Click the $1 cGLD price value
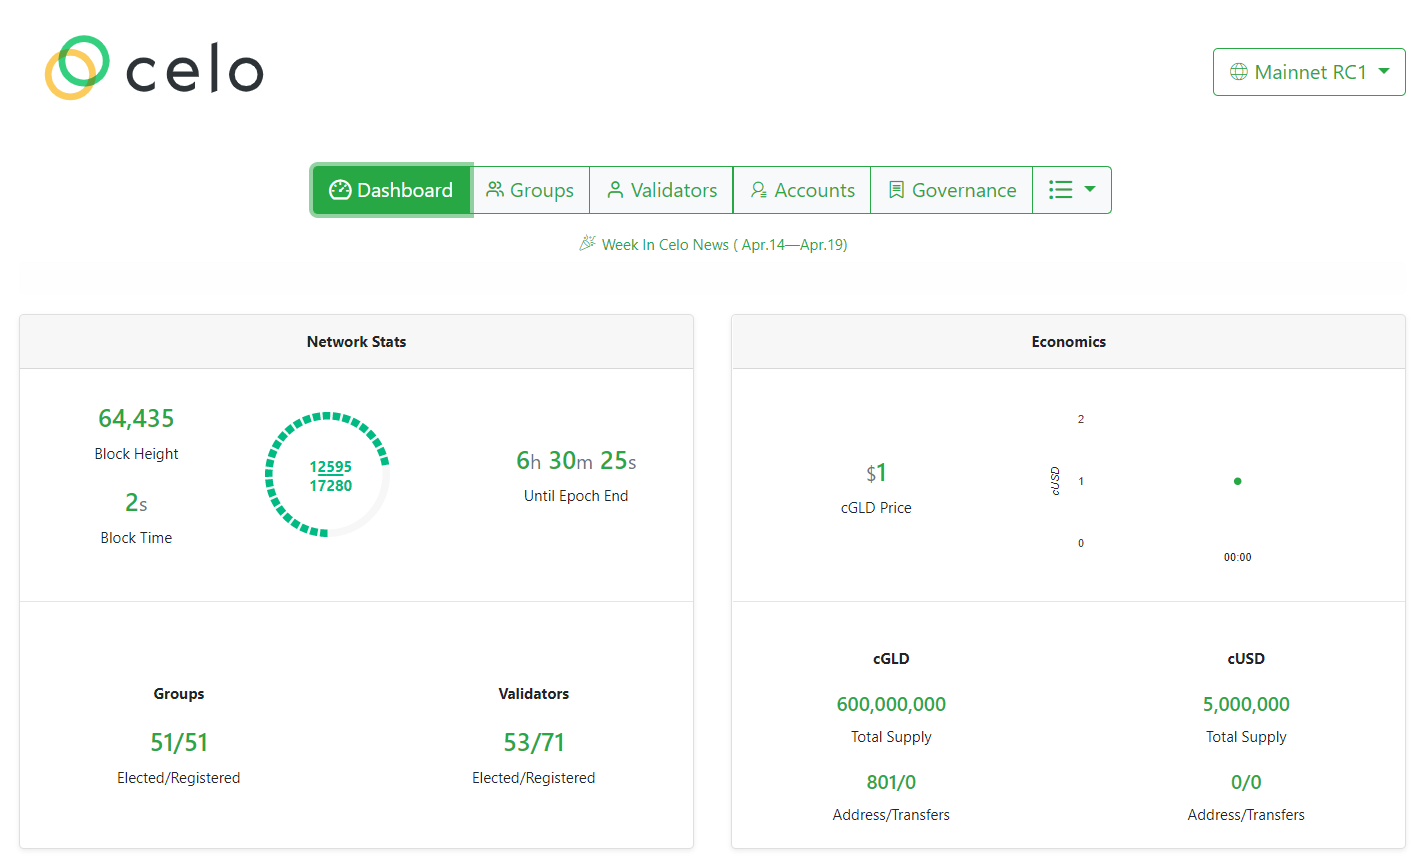Viewport: 1427px width, 864px height. [x=876, y=472]
